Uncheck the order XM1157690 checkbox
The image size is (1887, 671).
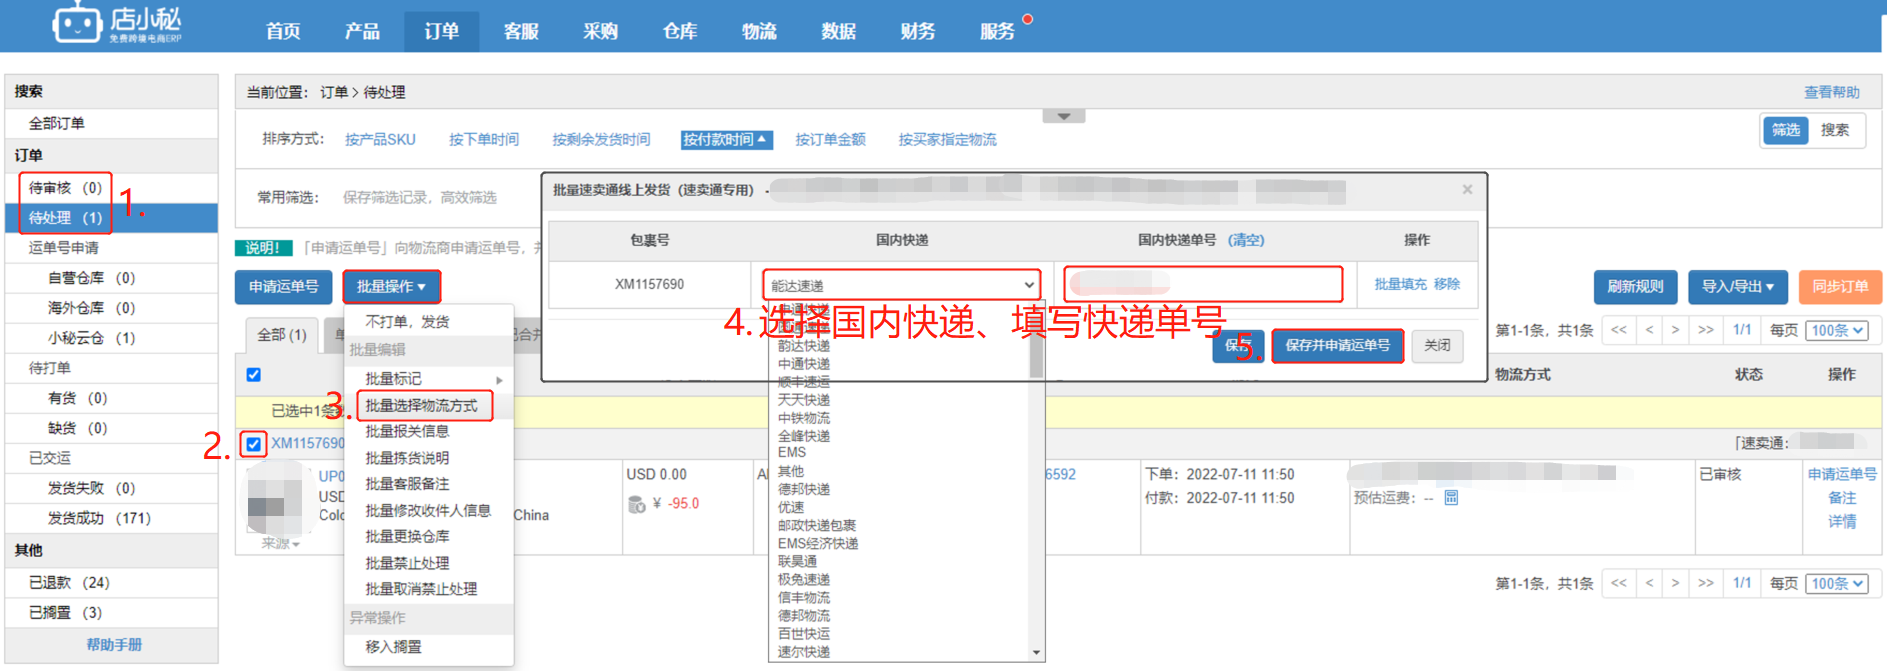(x=254, y=444)
